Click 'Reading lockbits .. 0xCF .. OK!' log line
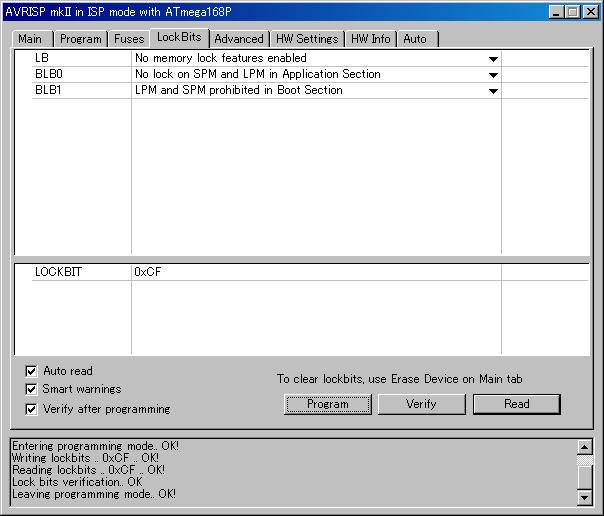The height and width of the screenshot is (516, 604). [x=88, y=470]
